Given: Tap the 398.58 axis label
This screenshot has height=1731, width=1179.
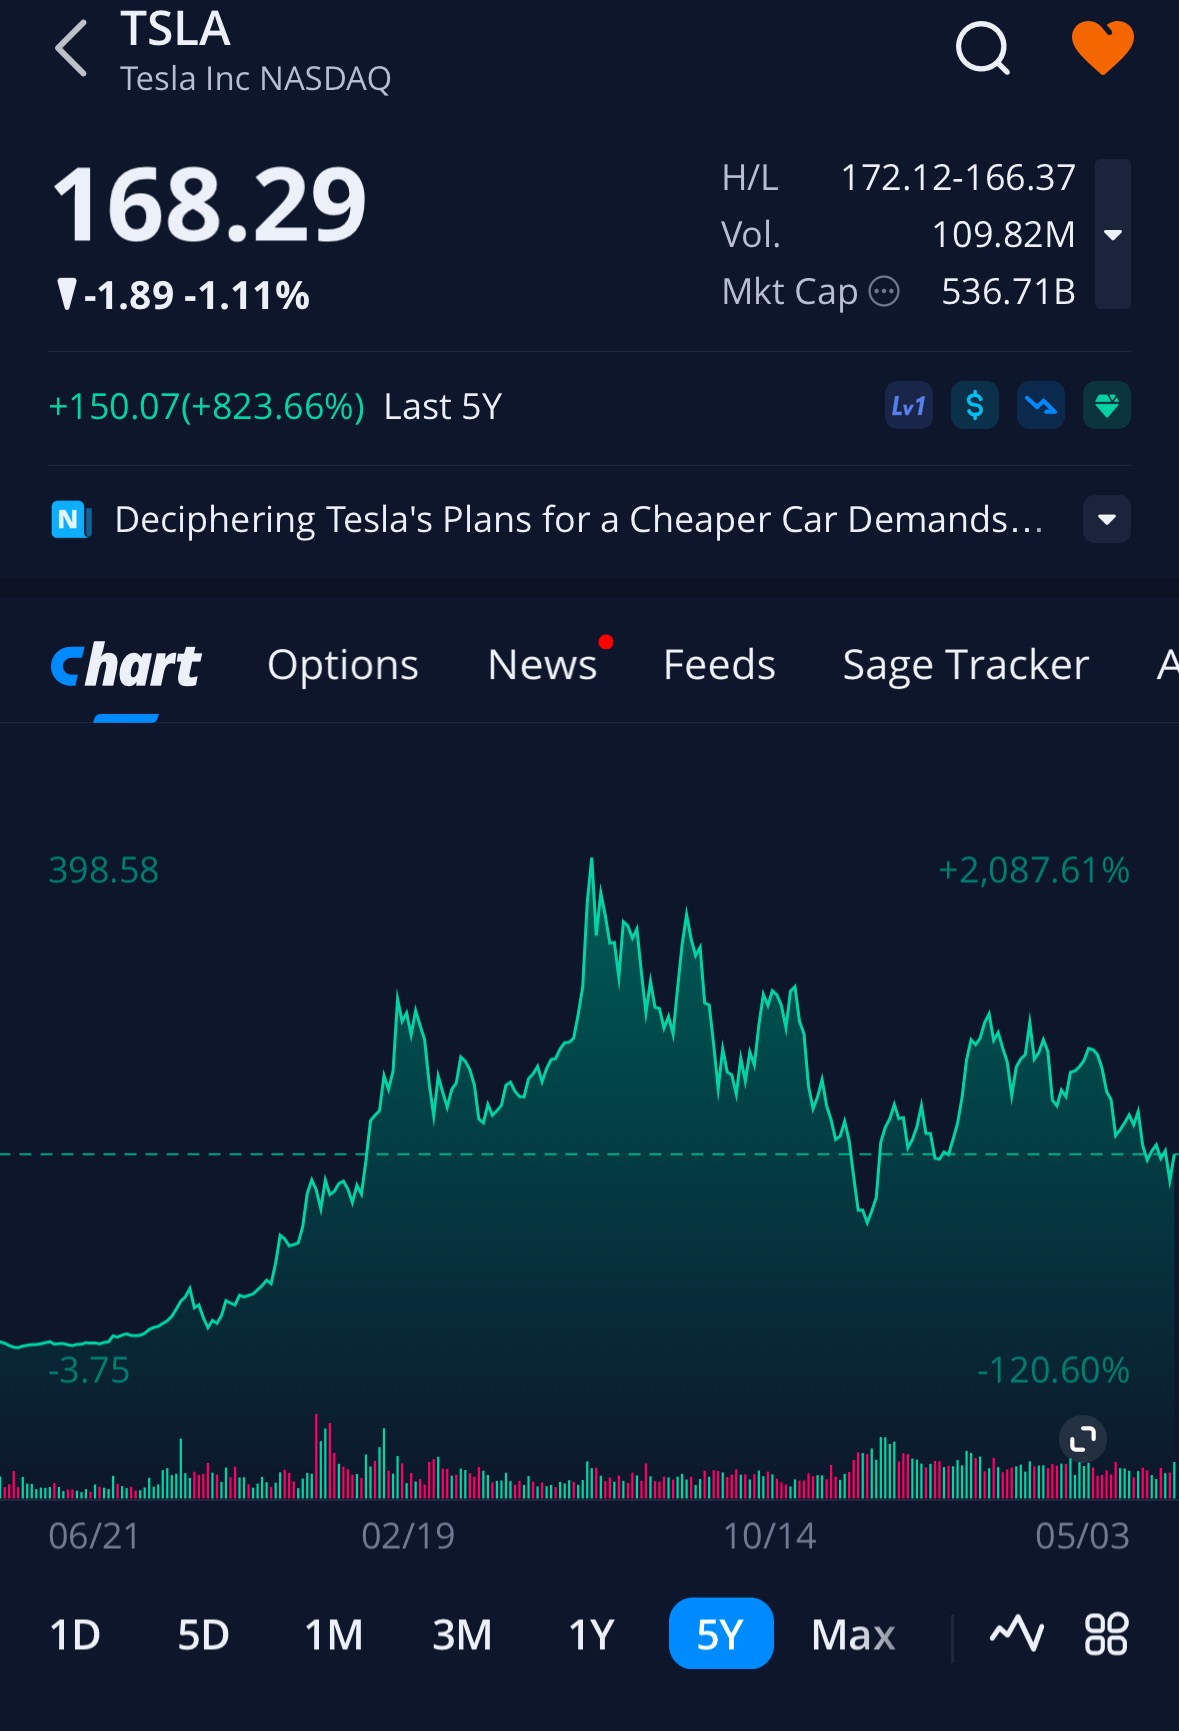Looking at the screenshot, I should pos(104,870).
